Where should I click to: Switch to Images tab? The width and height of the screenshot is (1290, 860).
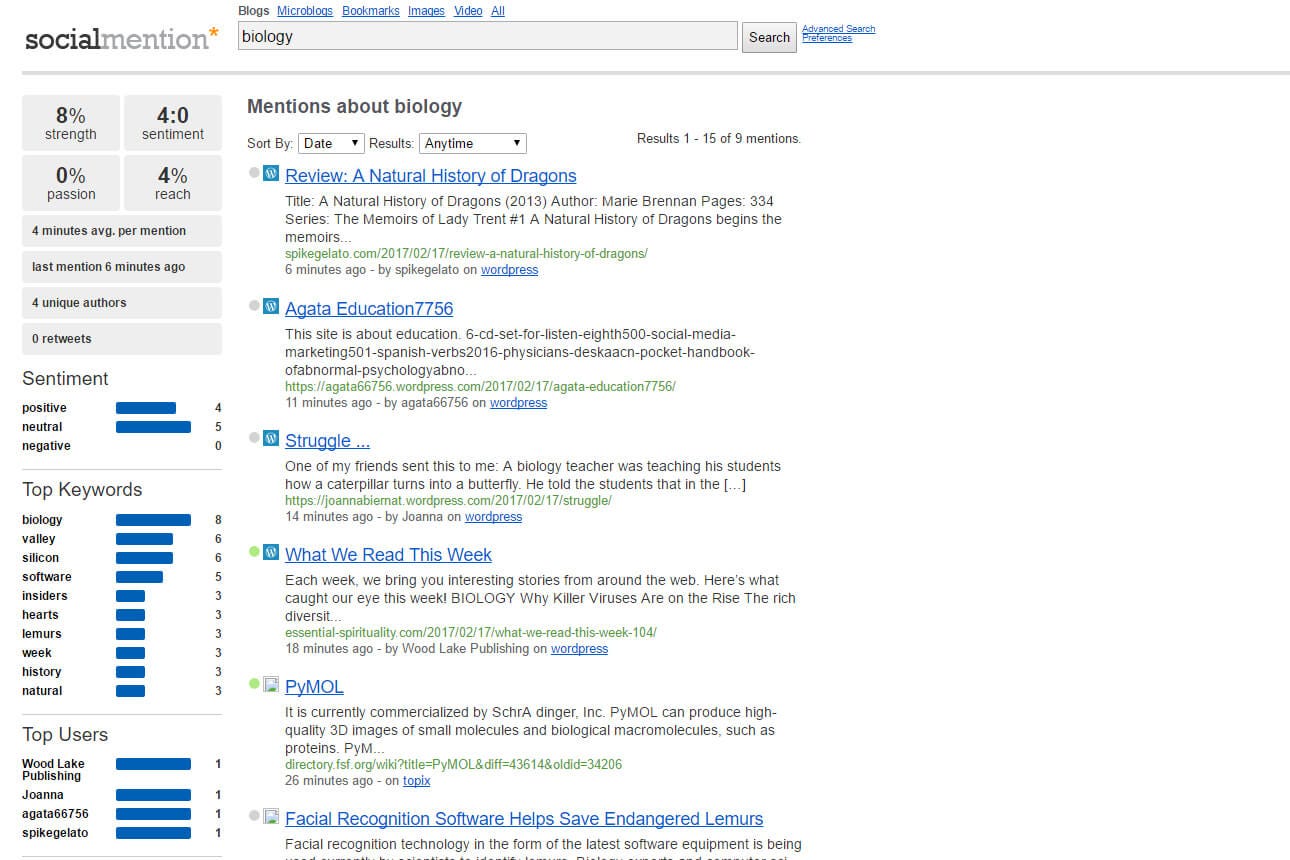coord(426,11)
